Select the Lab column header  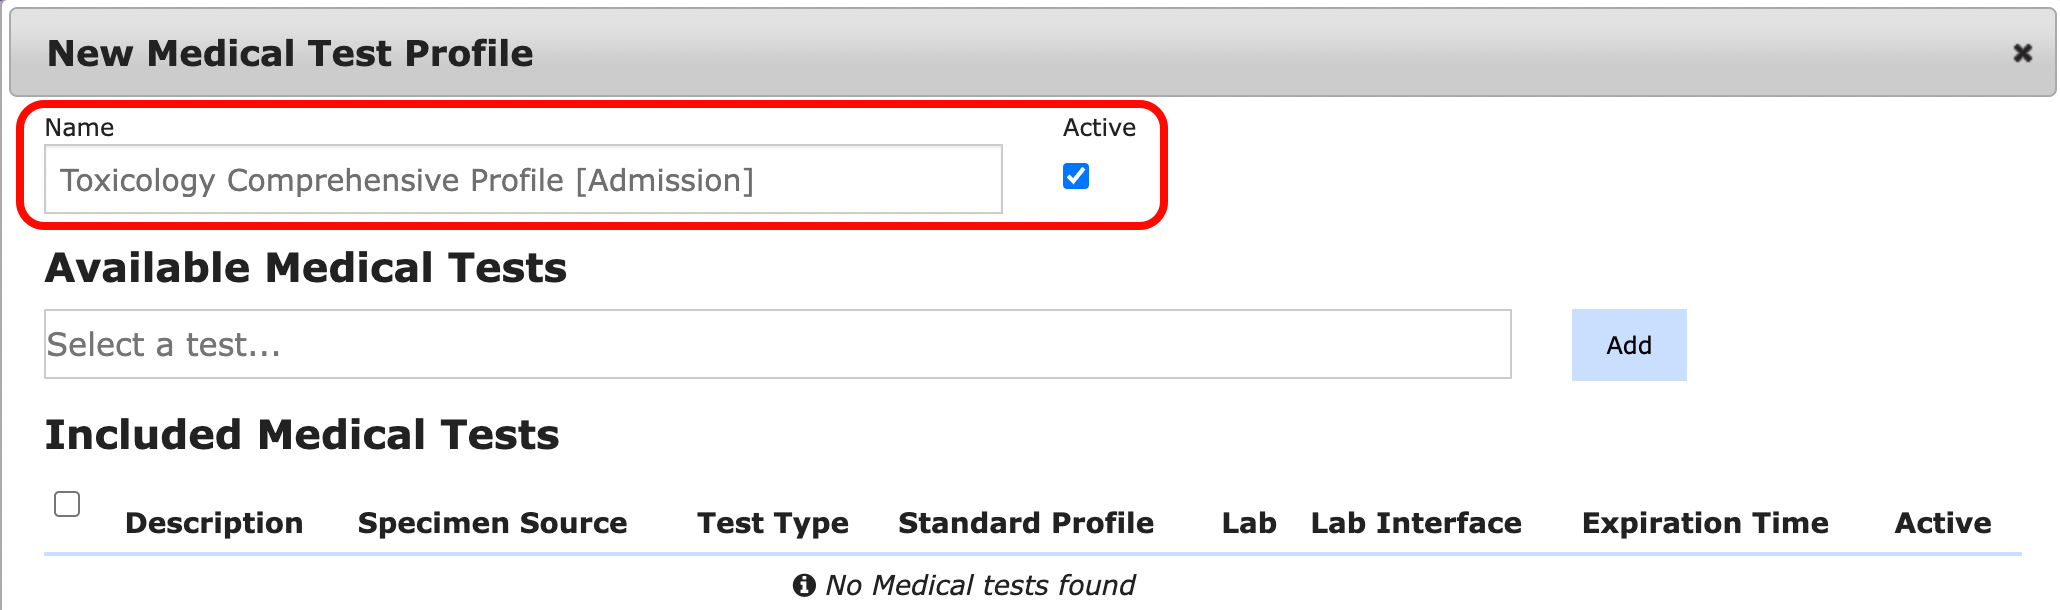[x=1248, y=523]
